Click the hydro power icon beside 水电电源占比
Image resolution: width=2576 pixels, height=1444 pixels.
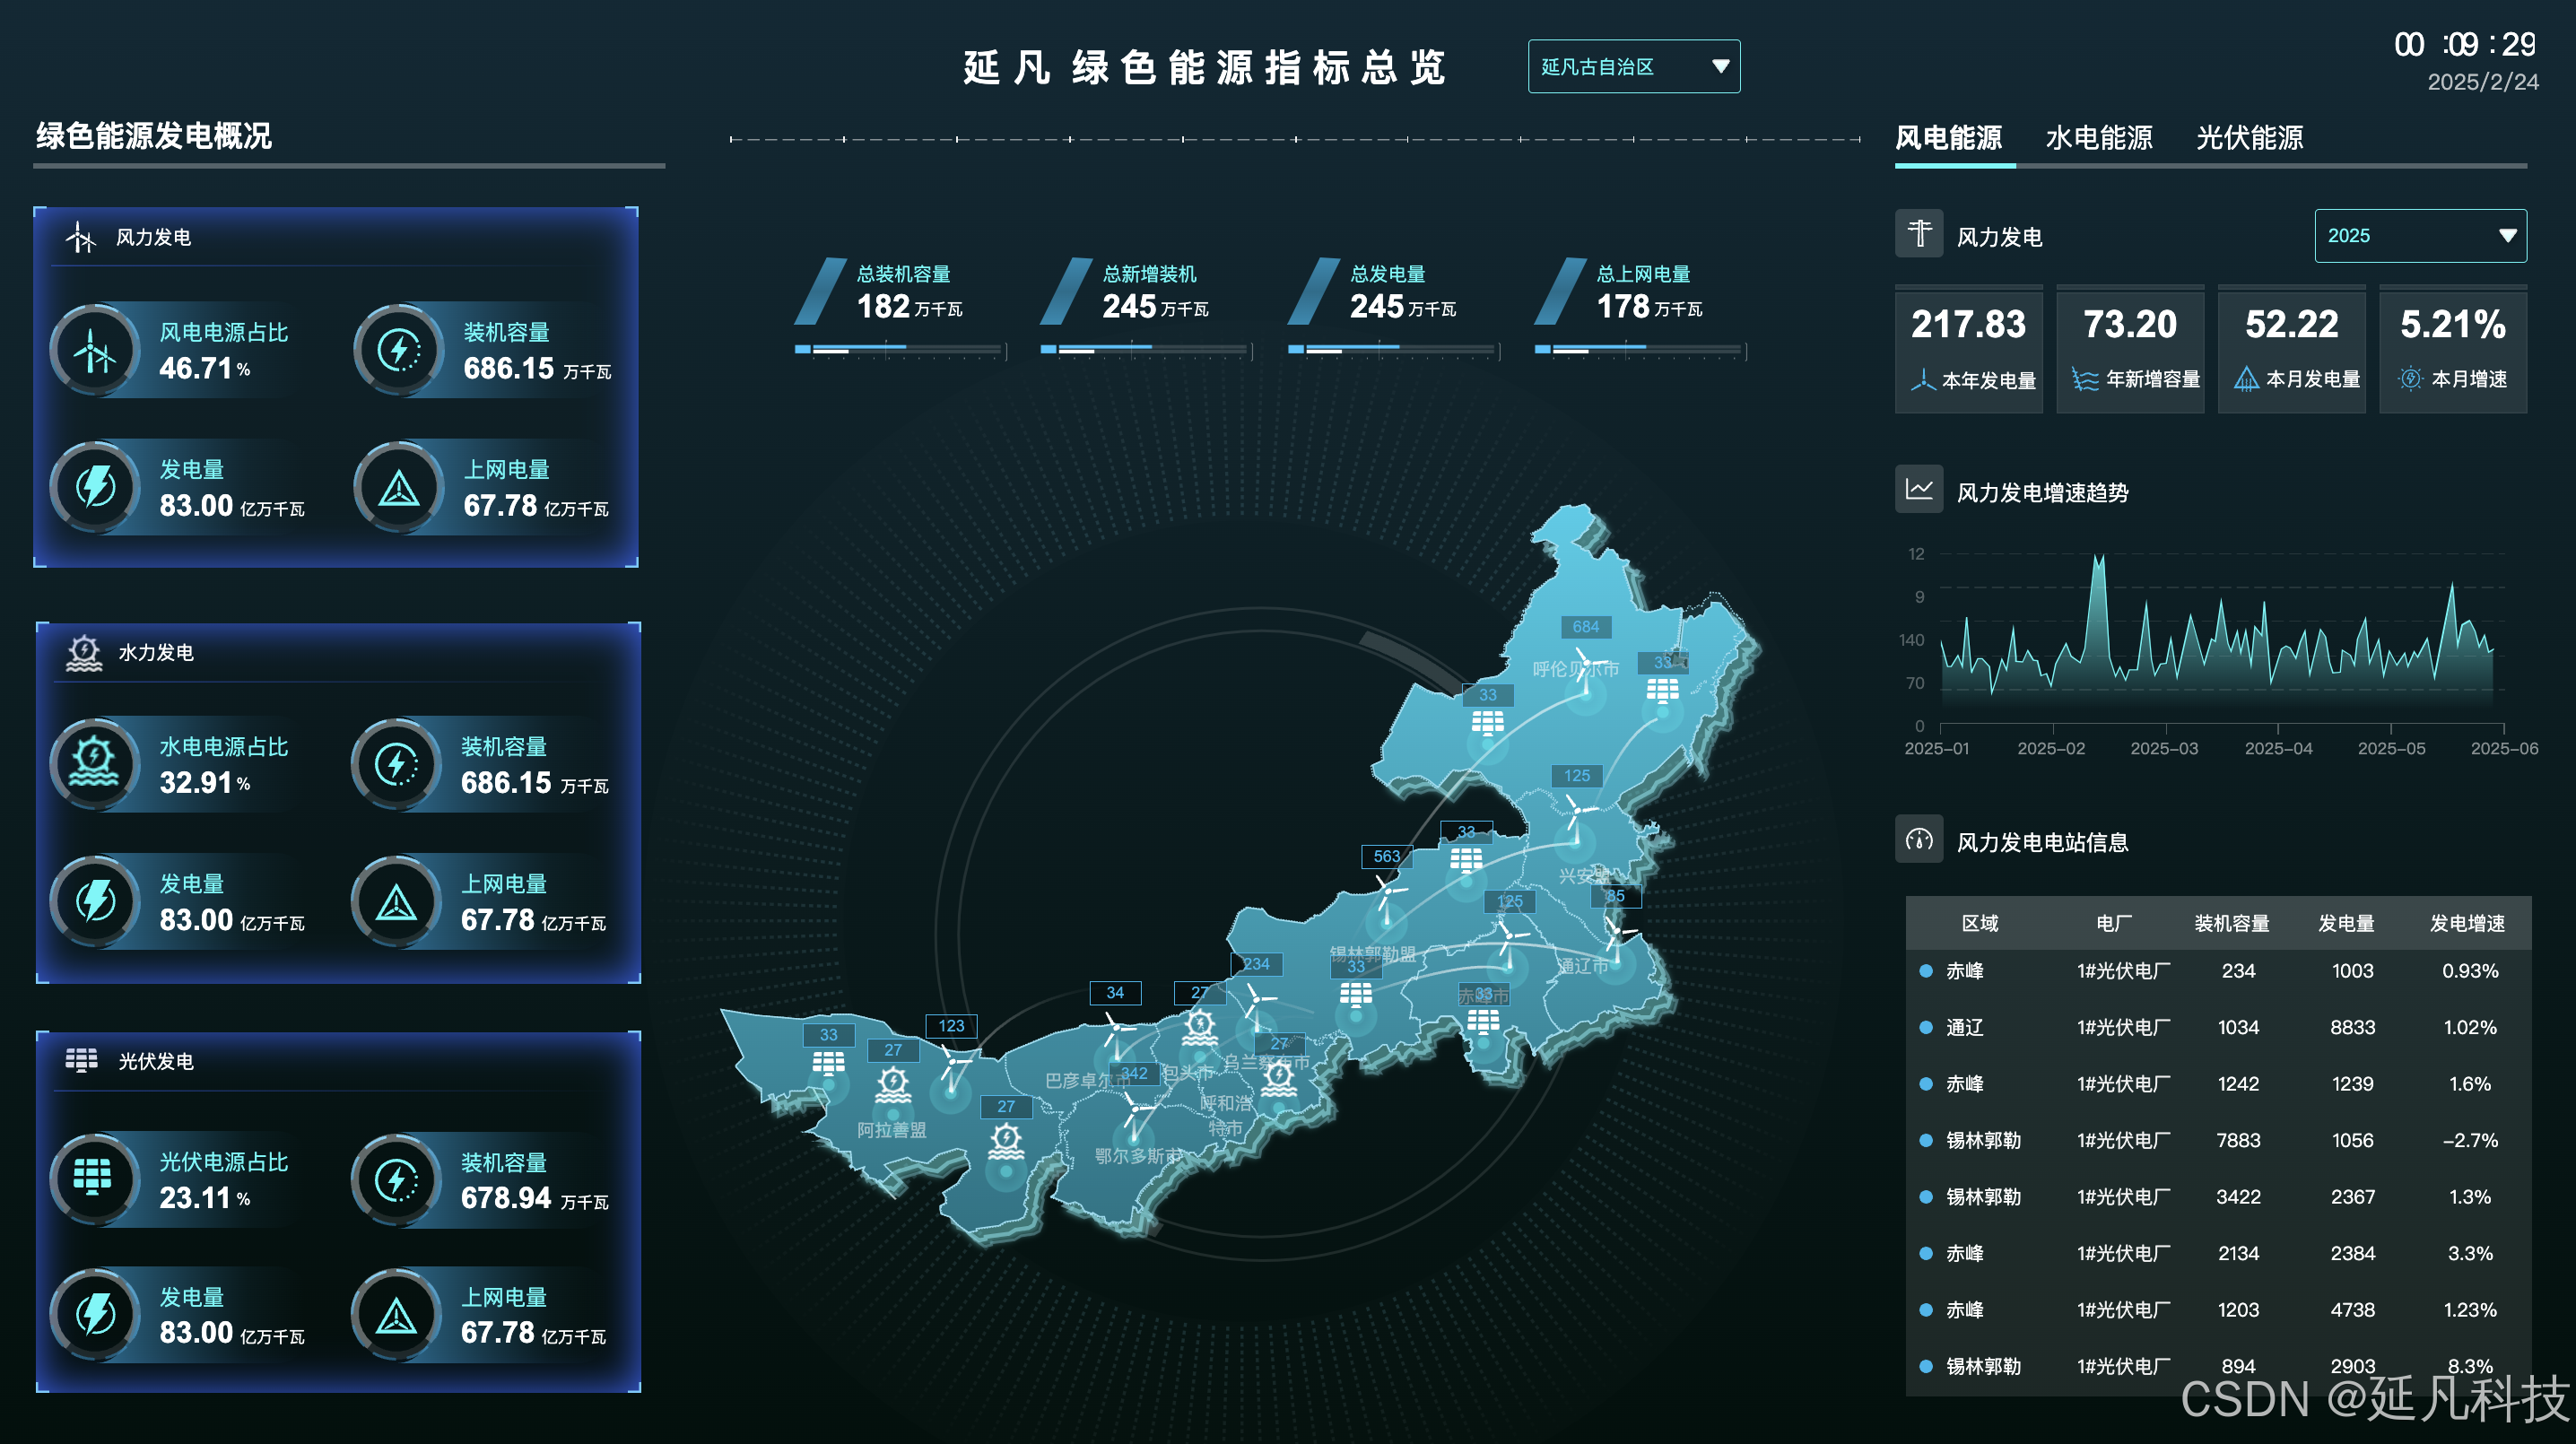[95, 764]
